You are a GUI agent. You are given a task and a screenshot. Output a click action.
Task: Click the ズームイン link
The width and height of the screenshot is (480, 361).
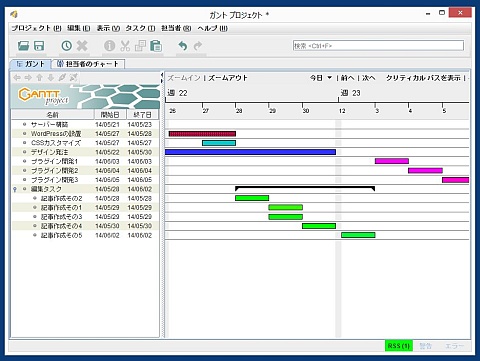tap(184, 78)
